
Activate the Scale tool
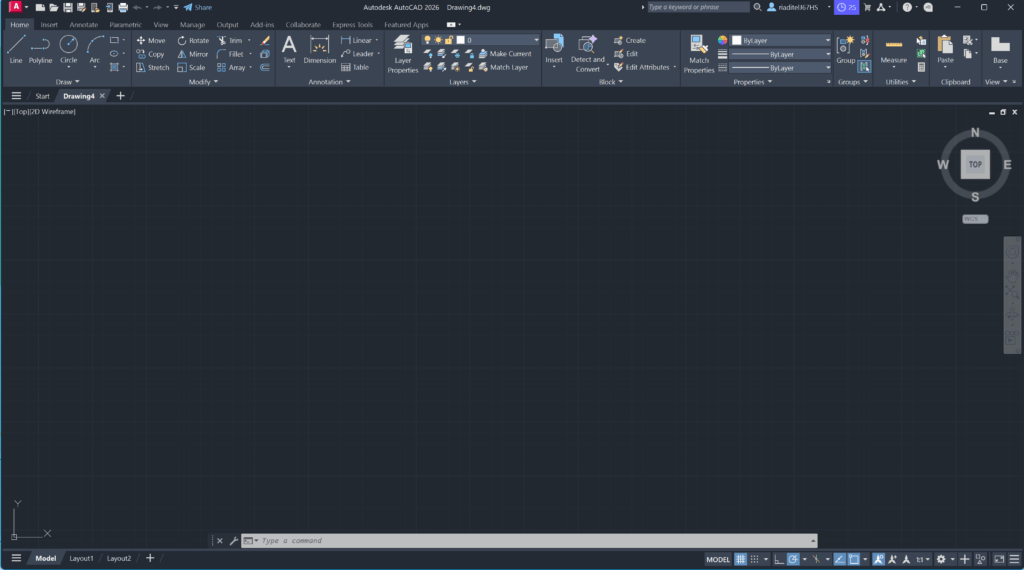pyautogui.click(x=191, y=67)
